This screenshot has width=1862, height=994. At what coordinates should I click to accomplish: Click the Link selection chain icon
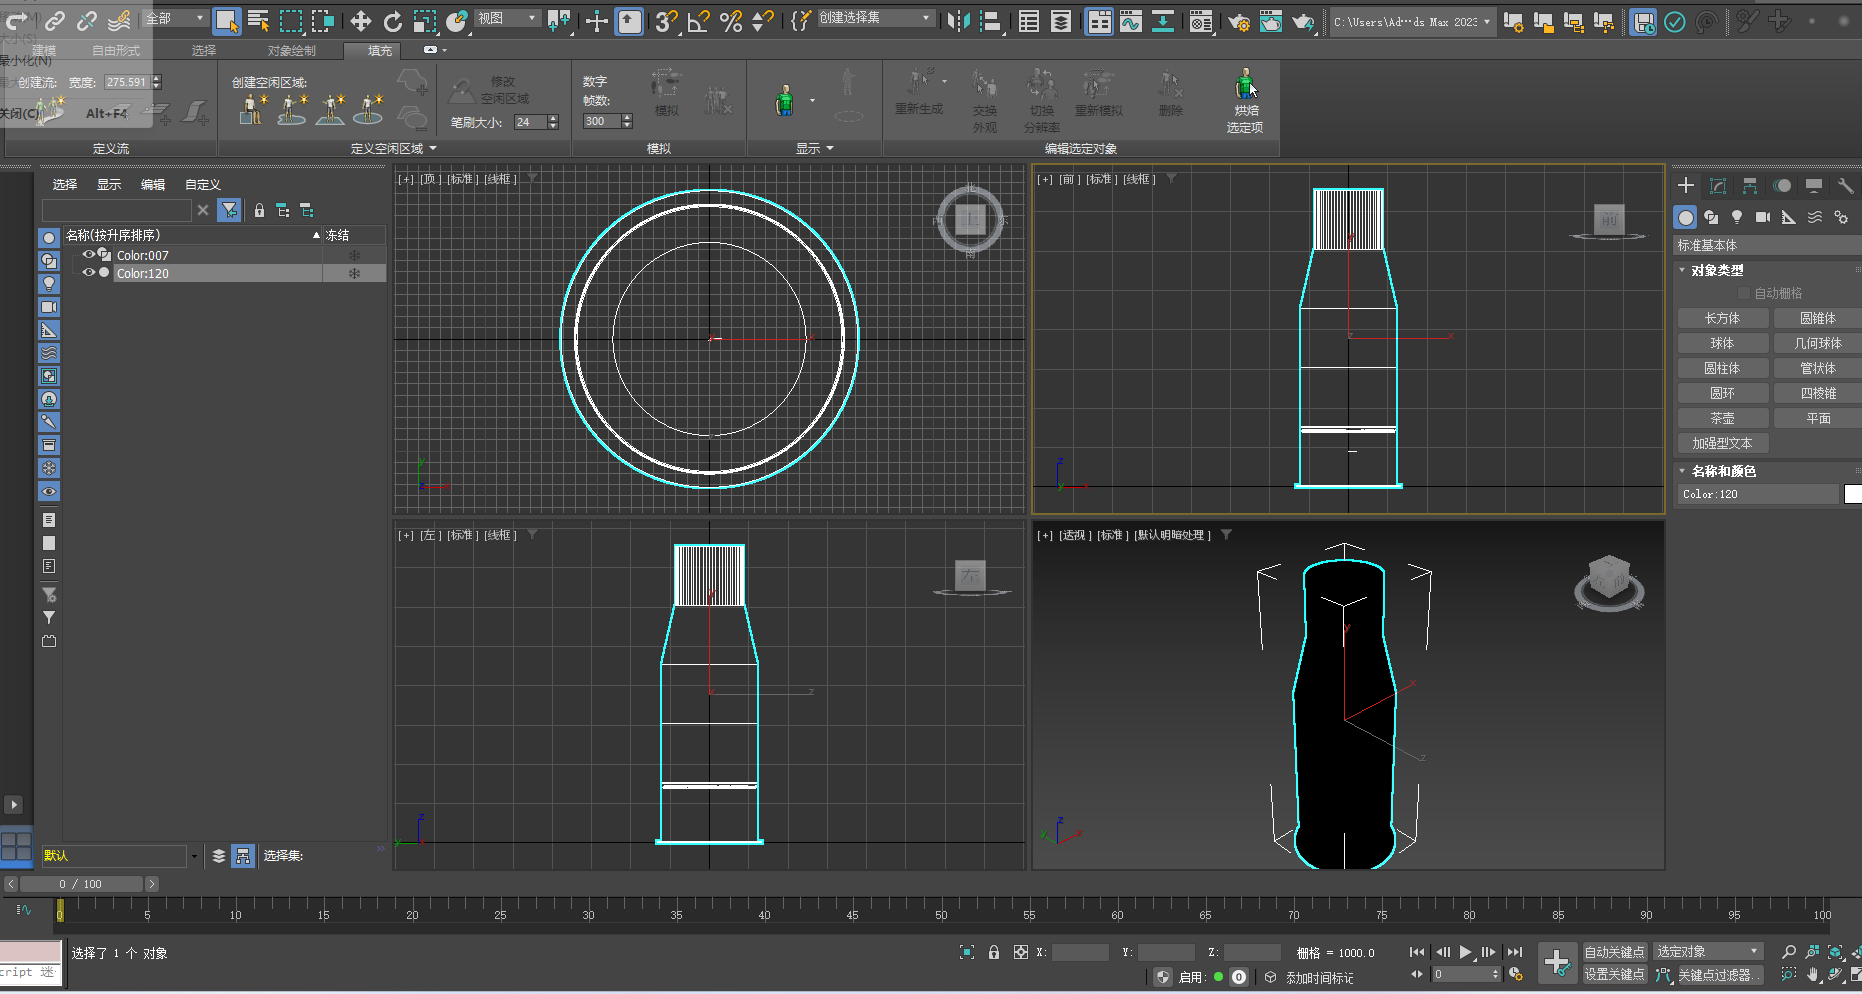(x=55, y=21)
